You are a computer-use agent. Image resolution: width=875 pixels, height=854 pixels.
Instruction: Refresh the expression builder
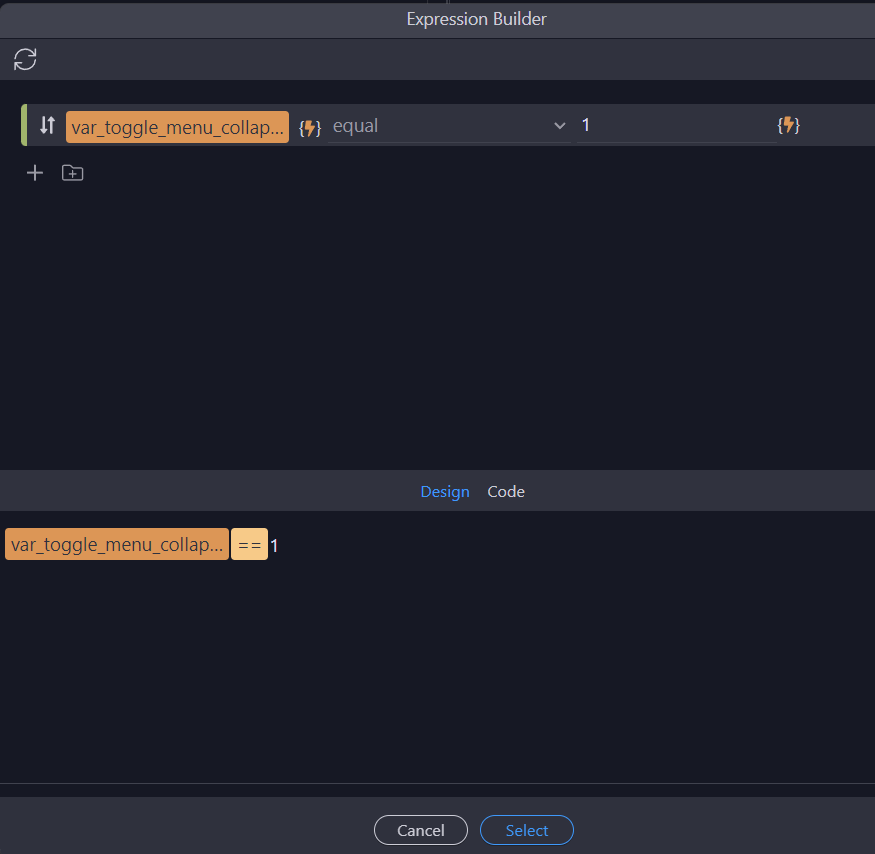click(x=24, y=58)
